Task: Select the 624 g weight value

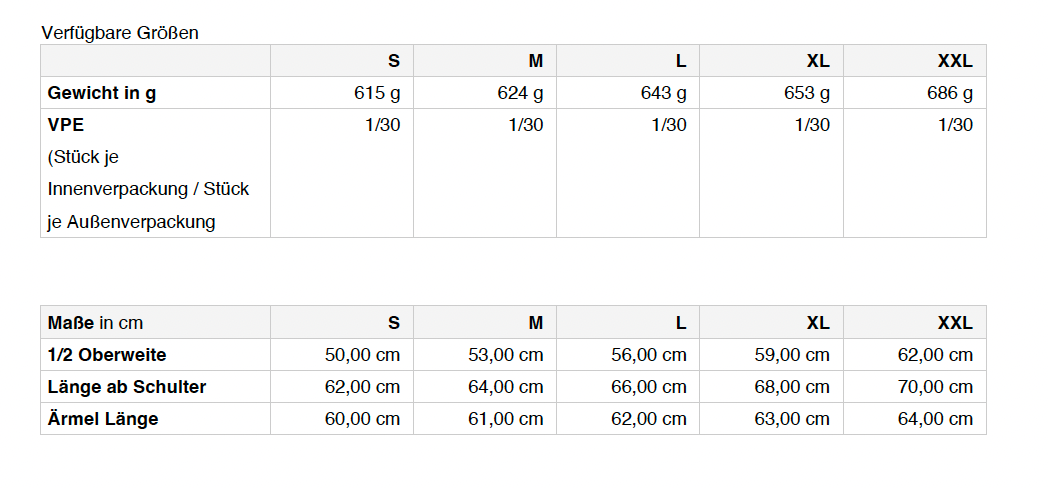Action: [x=520, y=93]
